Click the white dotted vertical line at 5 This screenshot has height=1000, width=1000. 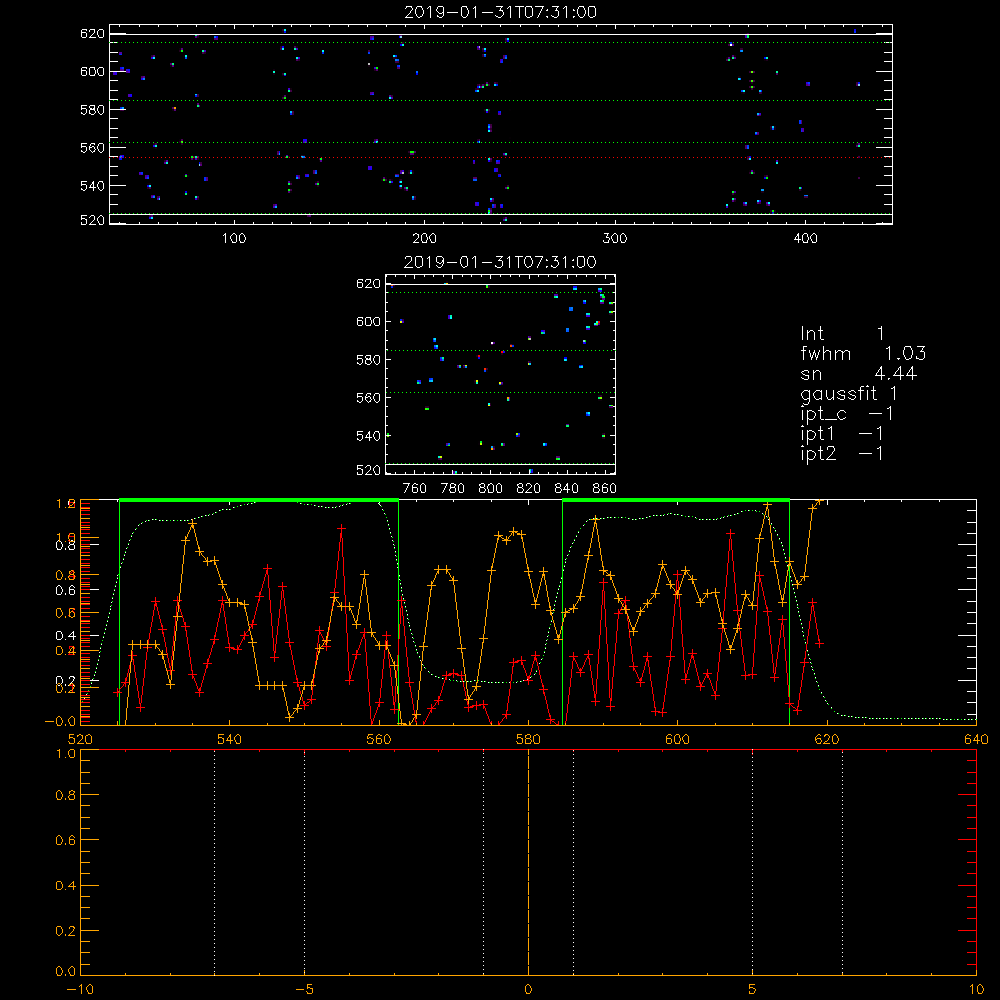click(753, 862)
